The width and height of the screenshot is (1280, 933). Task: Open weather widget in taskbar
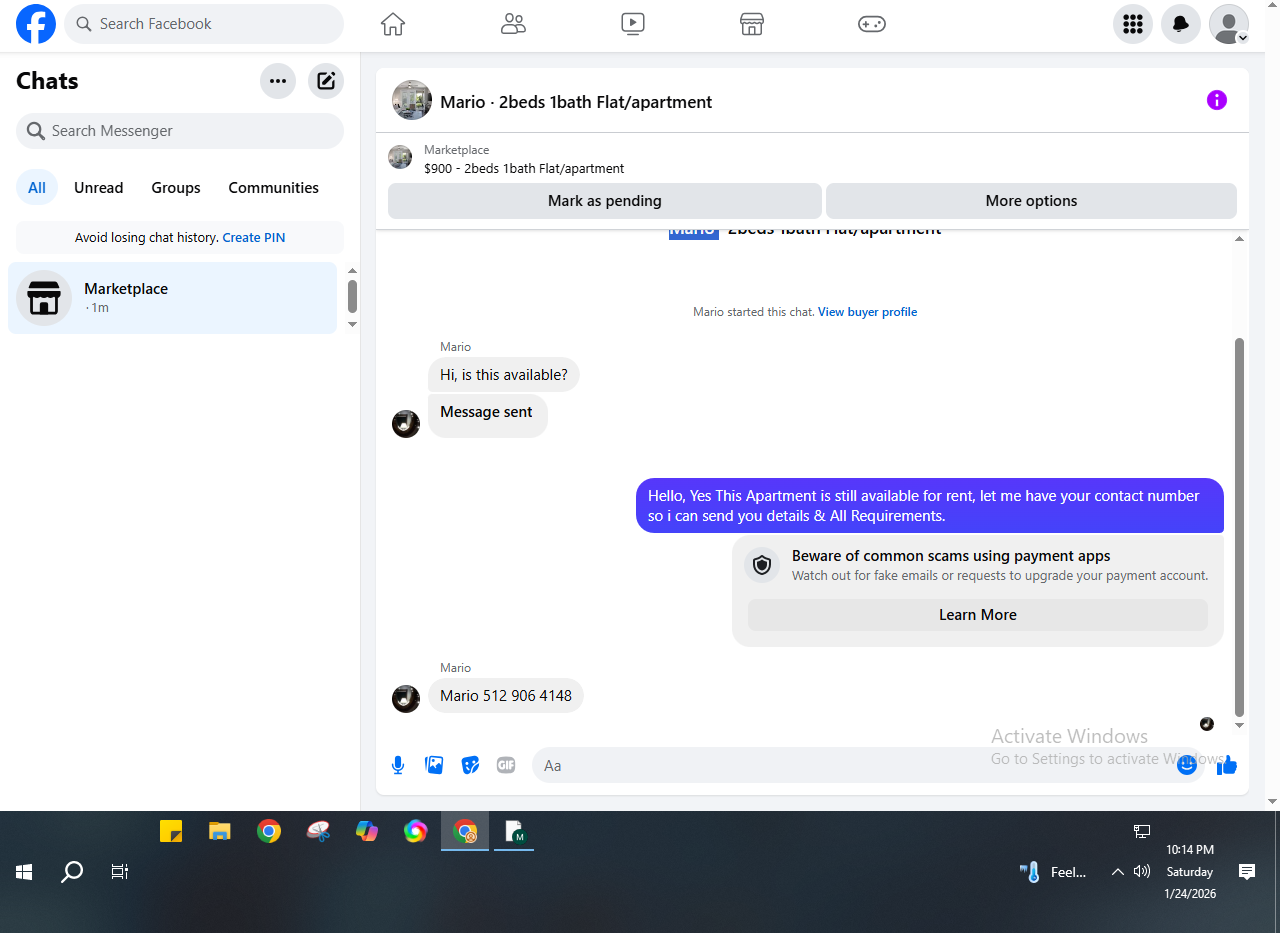[1053, 872]
